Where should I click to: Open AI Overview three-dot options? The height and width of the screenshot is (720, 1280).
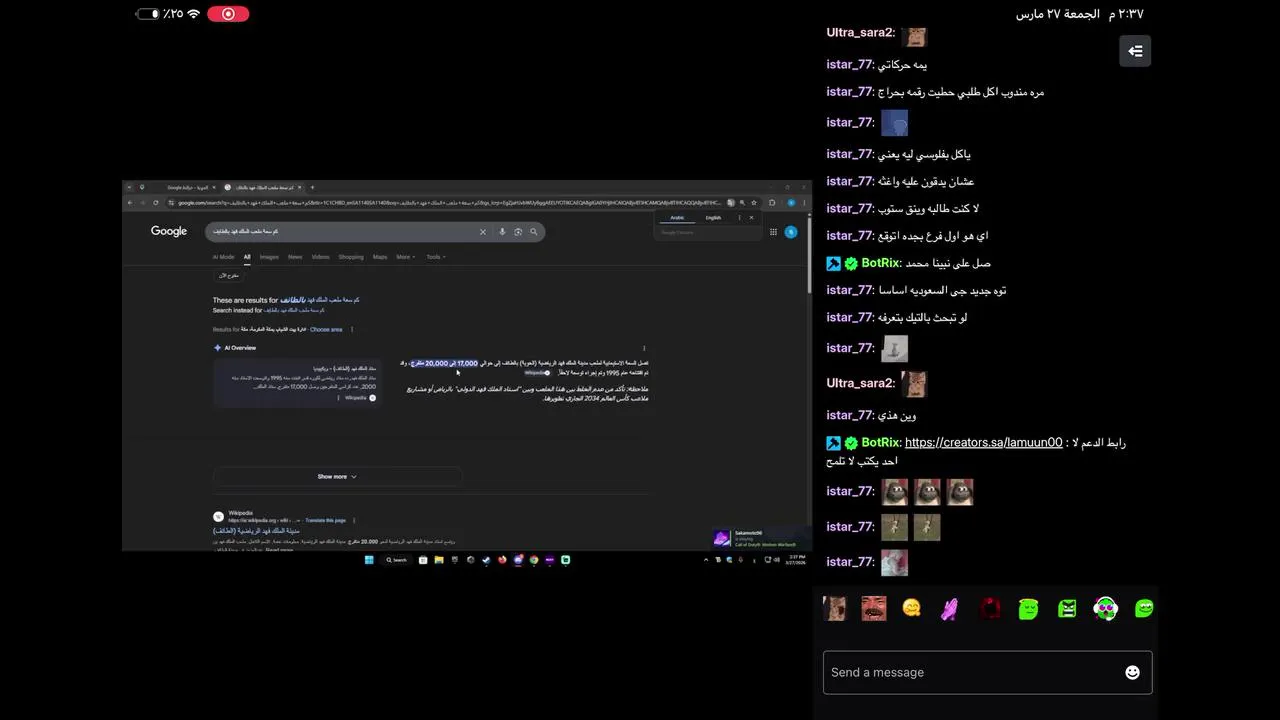(644, 348)
